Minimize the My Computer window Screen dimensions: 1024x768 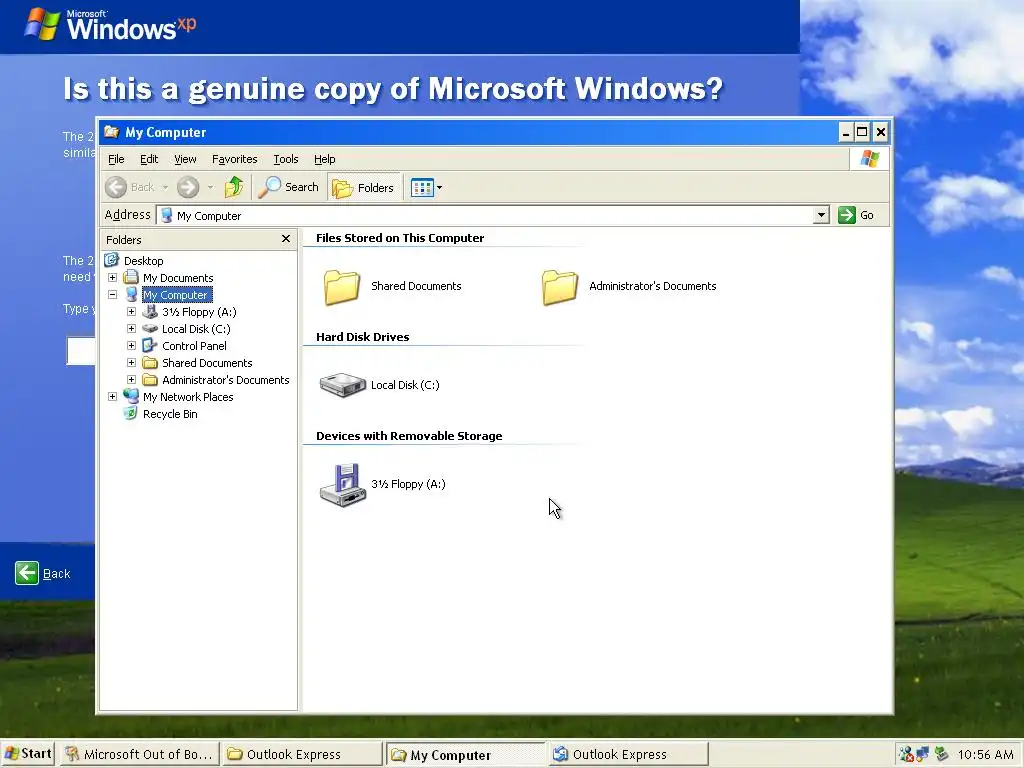click(846, 133)
